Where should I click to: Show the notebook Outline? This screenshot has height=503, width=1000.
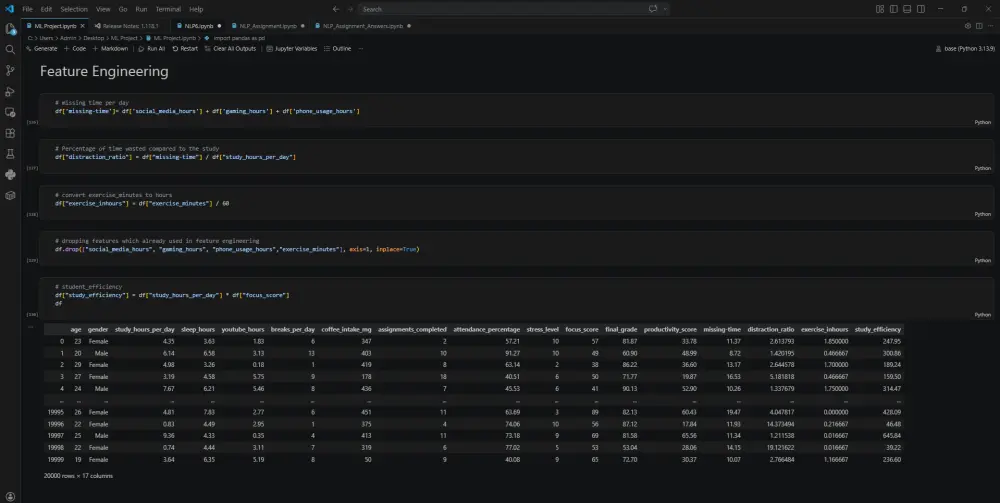[337, 48]
